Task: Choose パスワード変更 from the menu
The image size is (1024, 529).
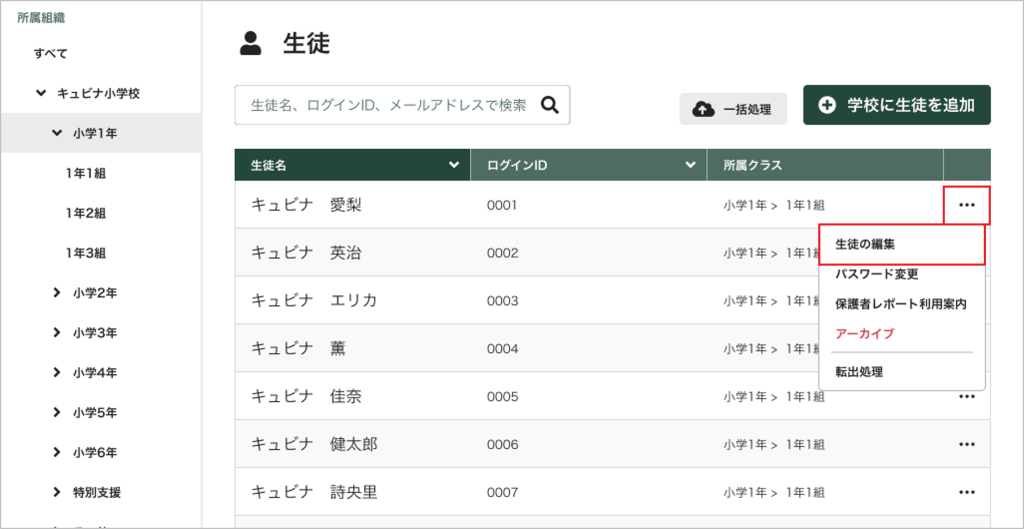Action: click(877, 274)
